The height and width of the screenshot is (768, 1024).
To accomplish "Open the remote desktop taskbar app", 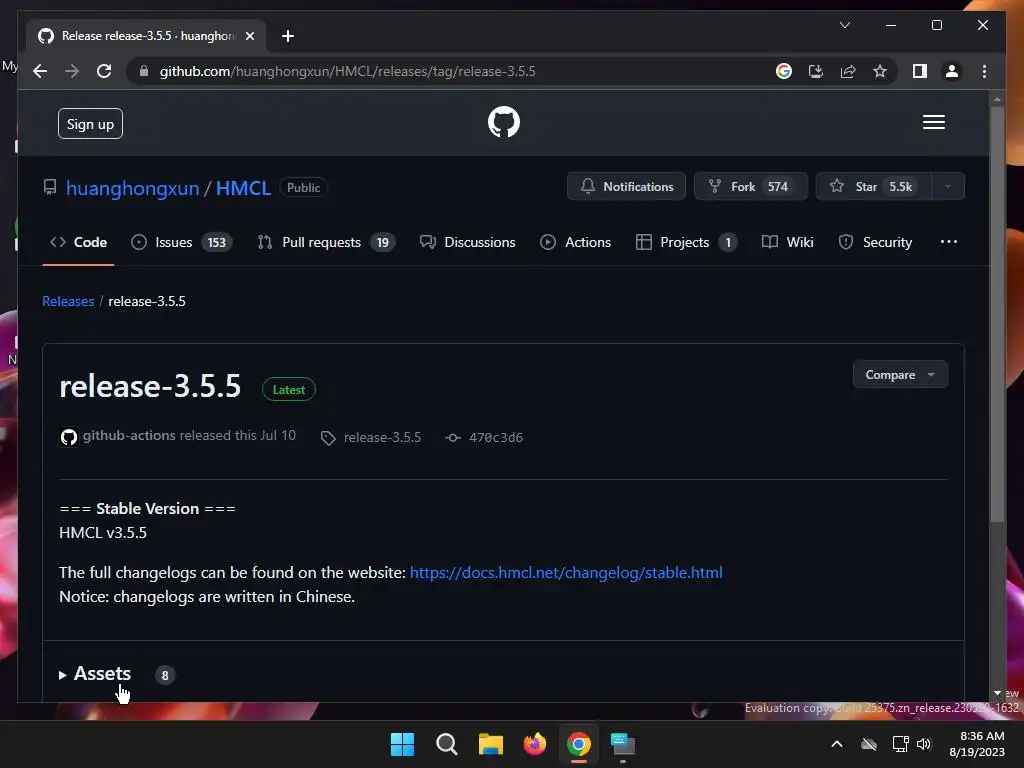I will coord(623,744).
